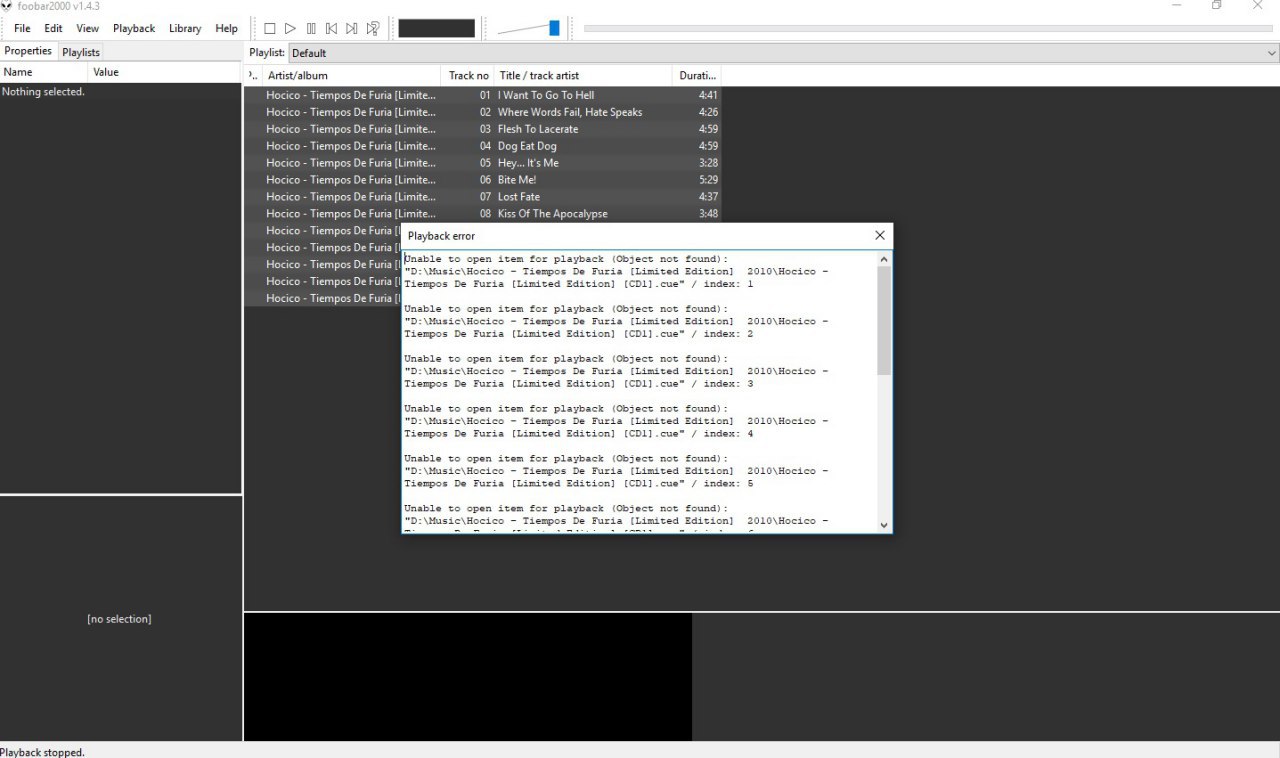The width and height of the screenshot is (1280, 758).
Task: Sort by Duration column header
Action: (697, 75)
